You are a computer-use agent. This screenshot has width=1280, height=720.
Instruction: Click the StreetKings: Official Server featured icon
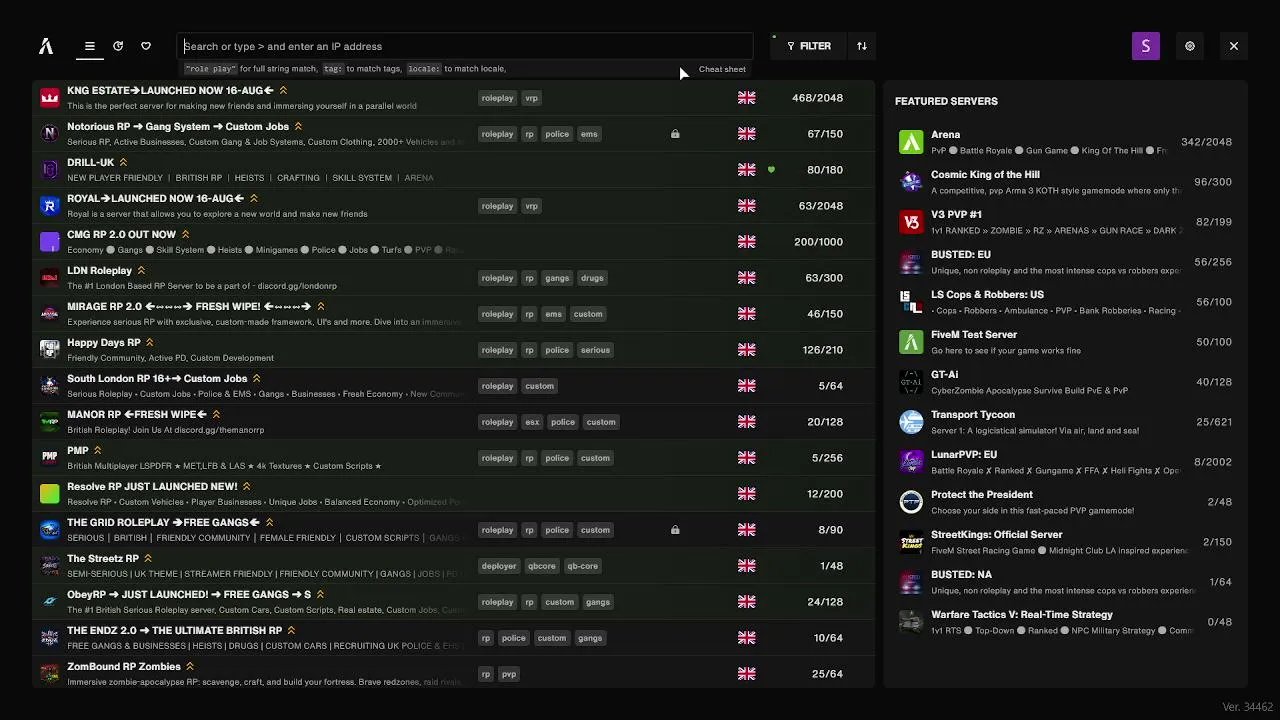click(911, 542)
